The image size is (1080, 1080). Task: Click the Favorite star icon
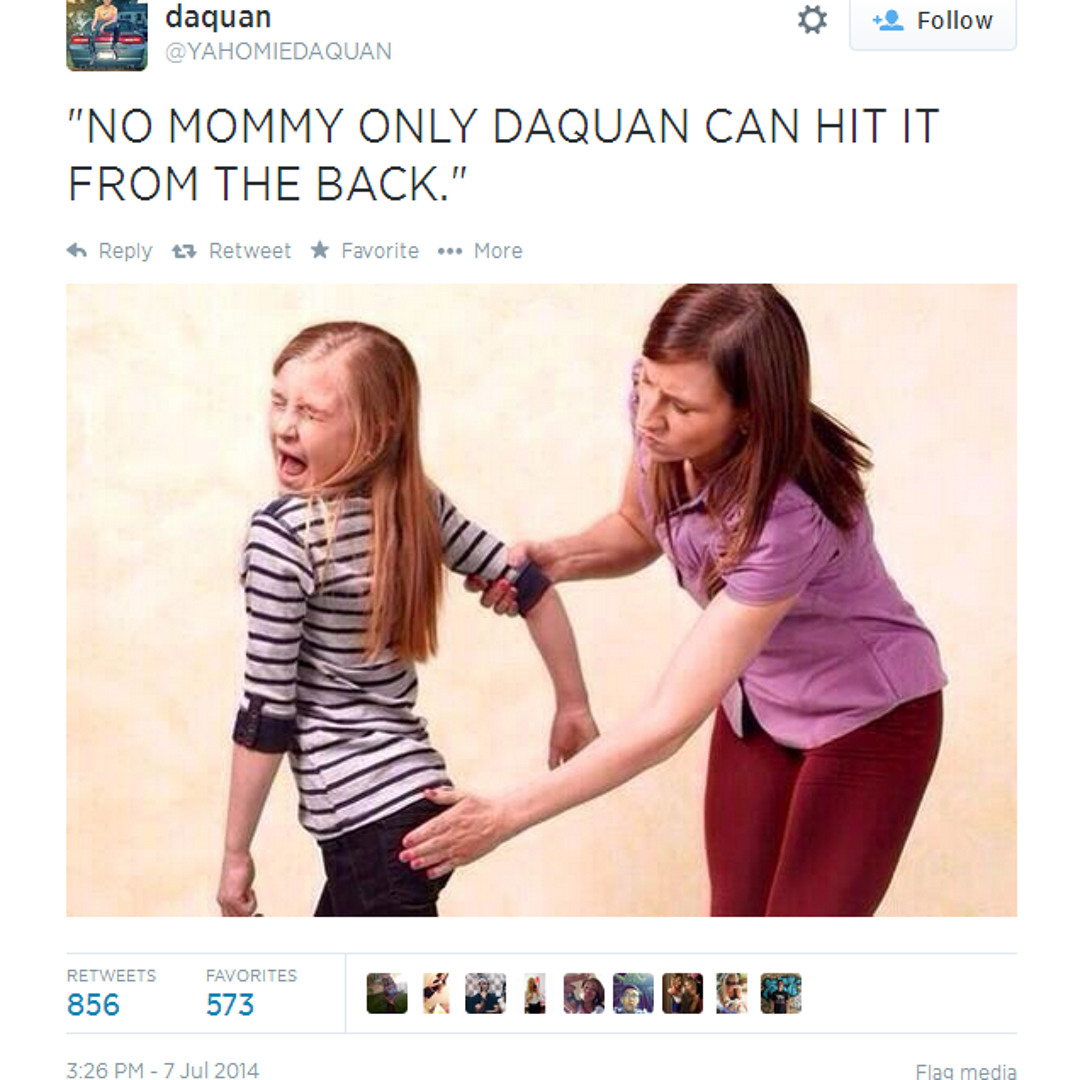pos(320,249)
